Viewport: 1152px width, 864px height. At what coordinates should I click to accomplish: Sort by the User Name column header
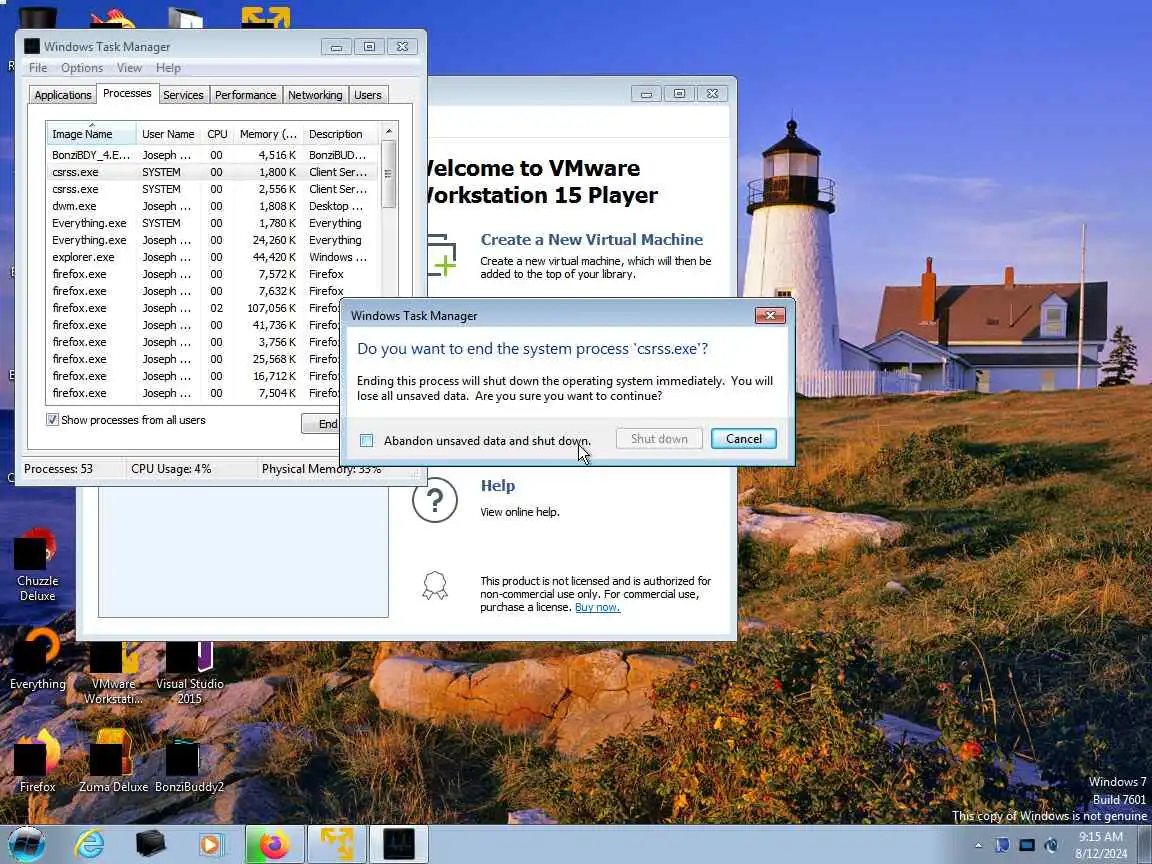168,134
